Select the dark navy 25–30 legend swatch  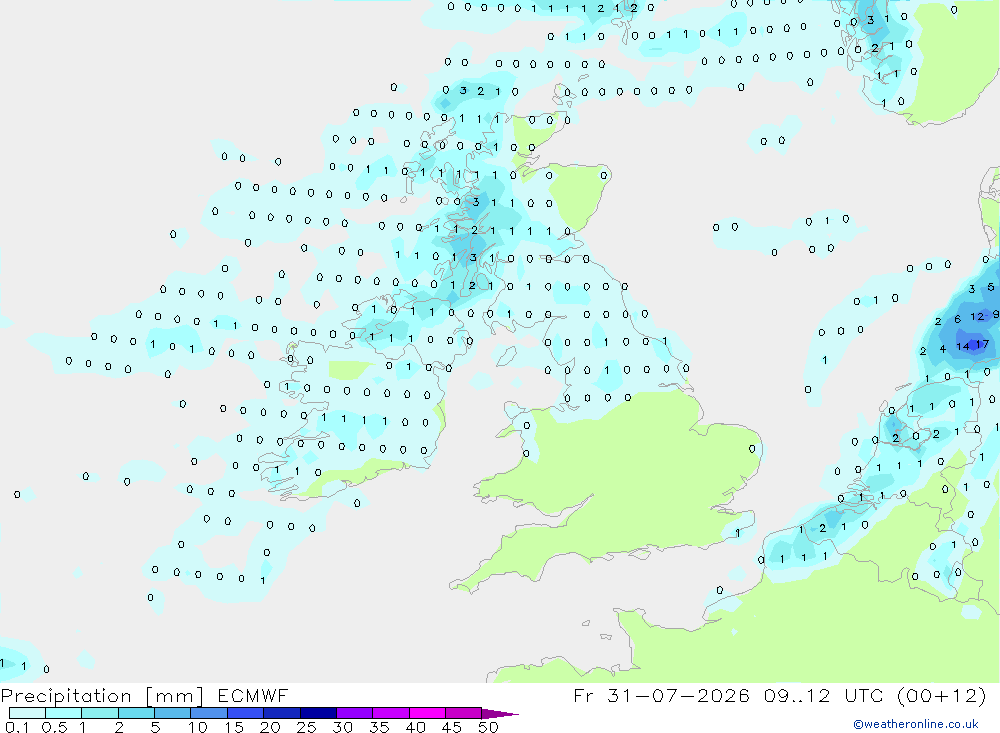click(x=318, y=713)
